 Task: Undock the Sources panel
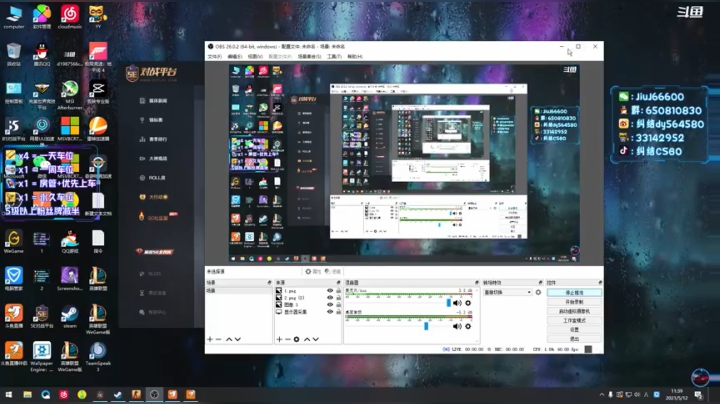[x=338, y=282]
